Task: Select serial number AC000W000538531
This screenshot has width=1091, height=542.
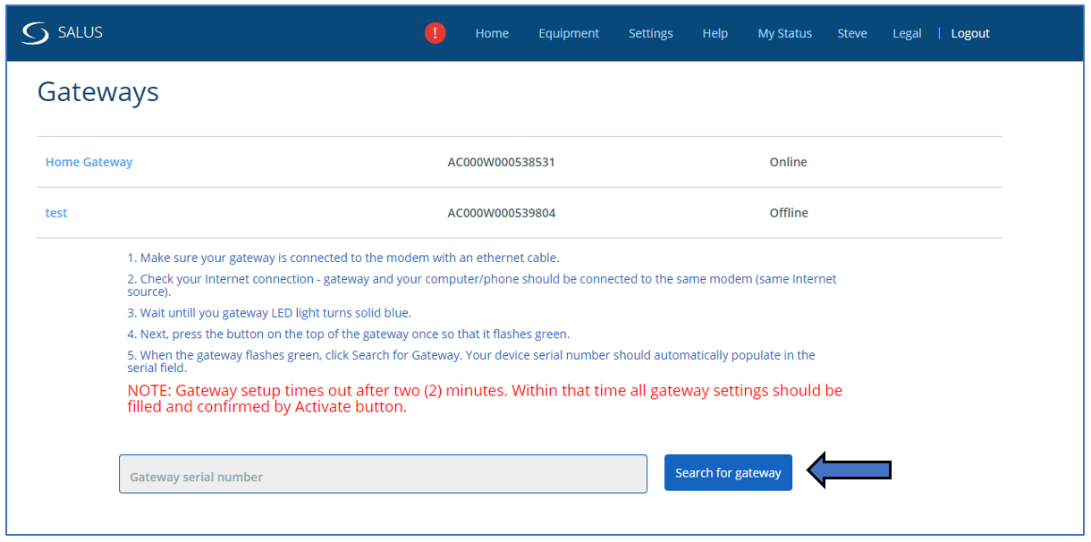Action: [501, 162]
